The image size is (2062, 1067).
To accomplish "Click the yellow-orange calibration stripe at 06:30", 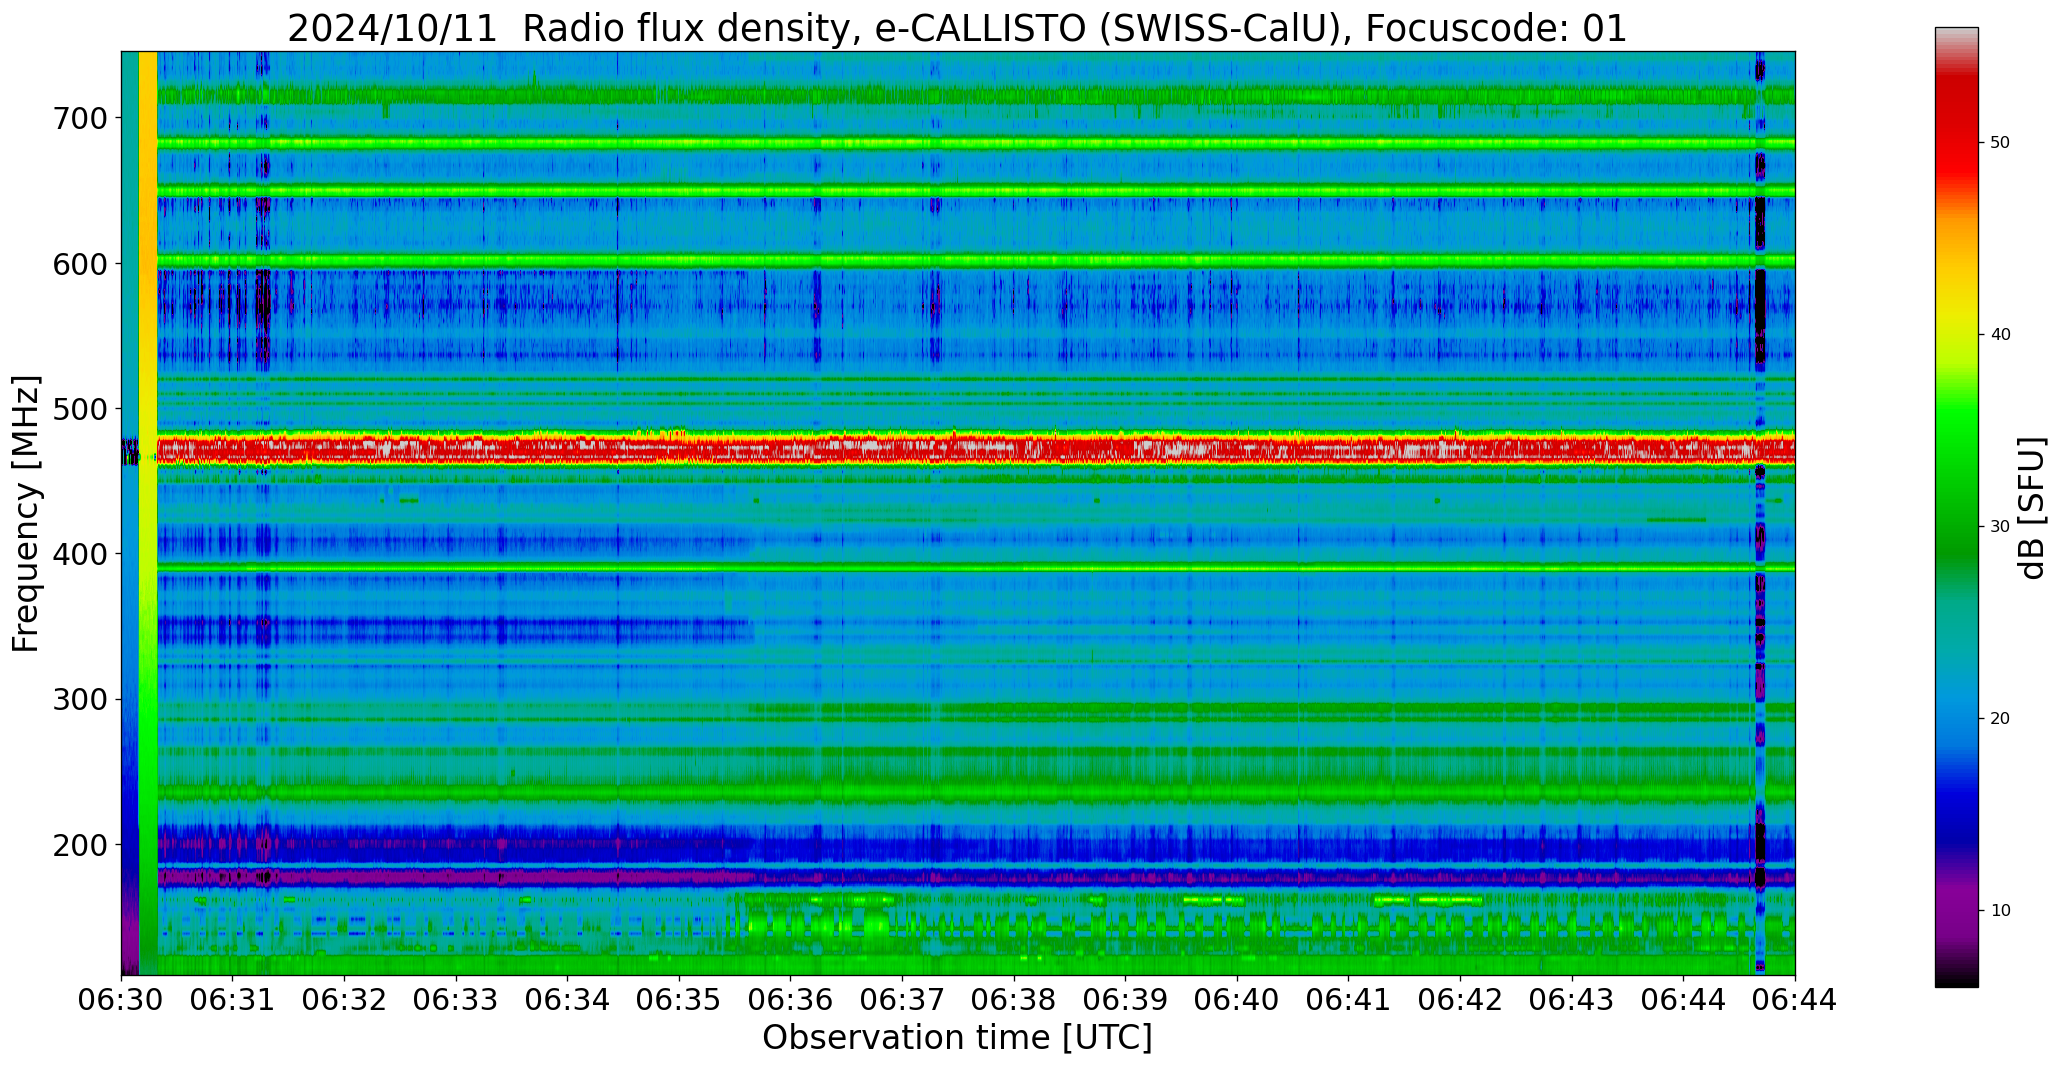I will tap(148, 513).
